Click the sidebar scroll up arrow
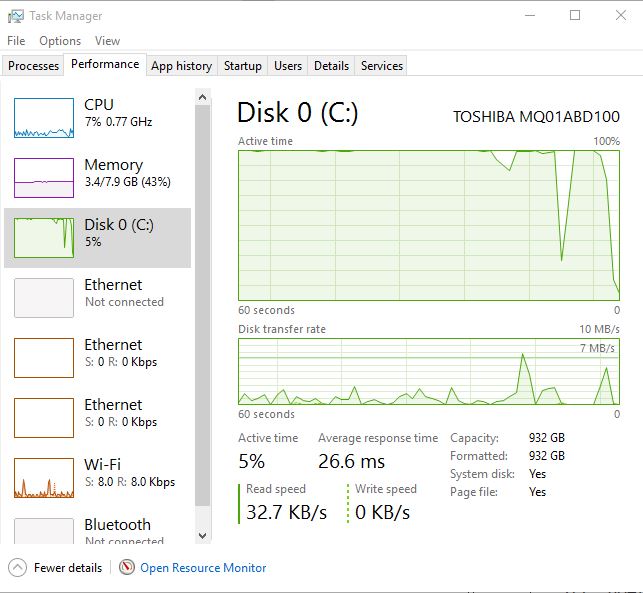The height and width of the screenshot is (593, 643). point(203,97)
